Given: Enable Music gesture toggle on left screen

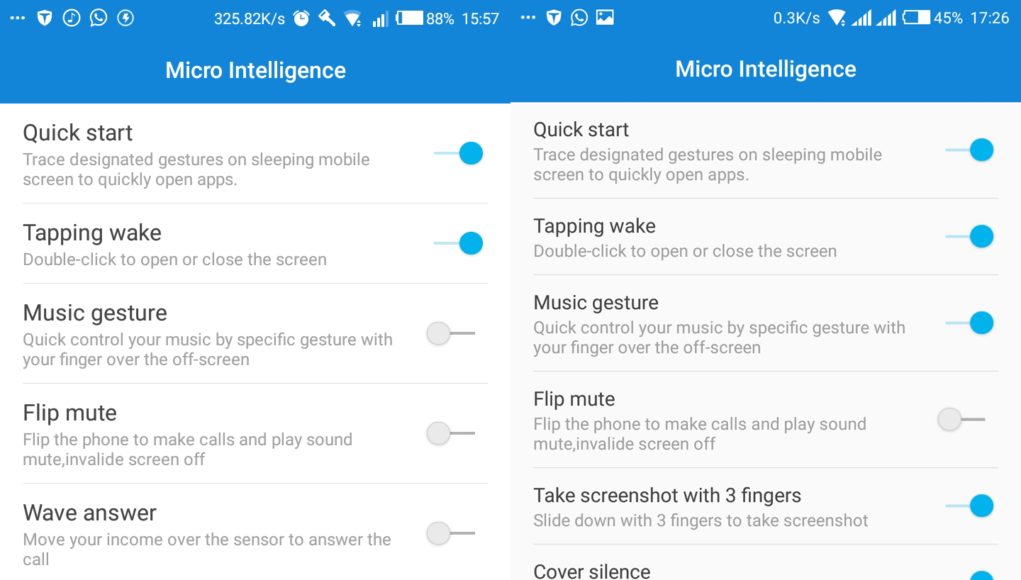Looking at the screenshot, I should [x=451, y=333].
